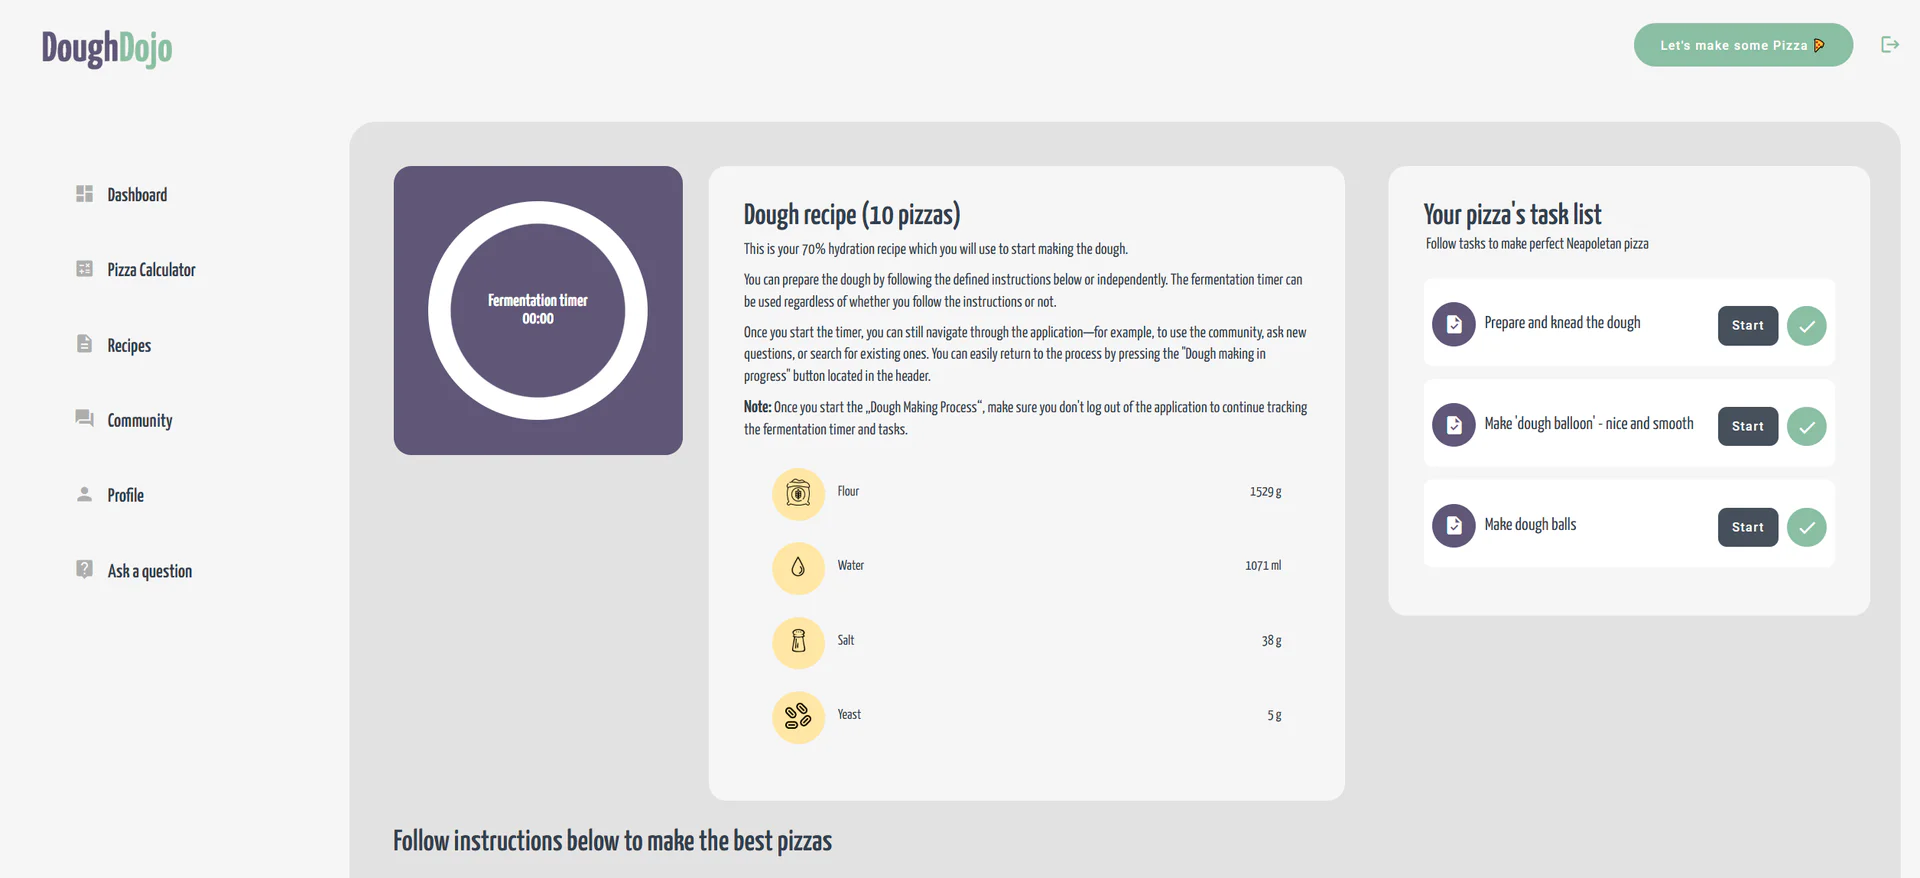1920x878 pixels.
Task: Click the Water droplet icon
Action: coord(797,567)
